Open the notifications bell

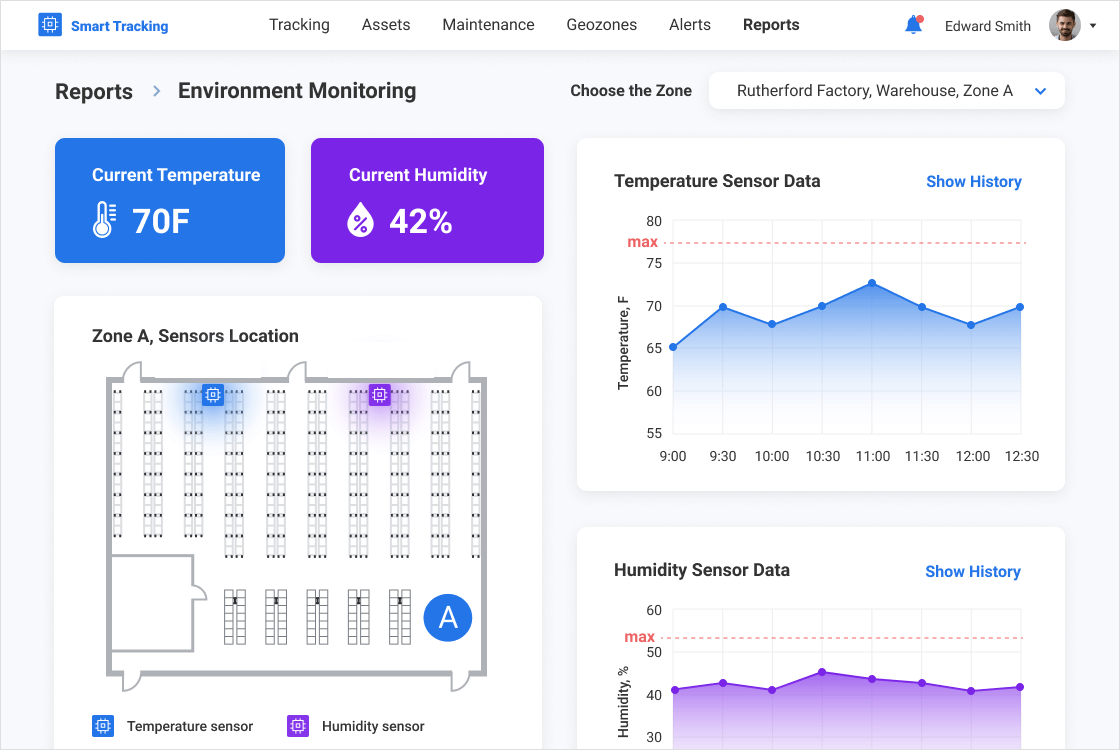pyautogui.click(x=913, y=25)
